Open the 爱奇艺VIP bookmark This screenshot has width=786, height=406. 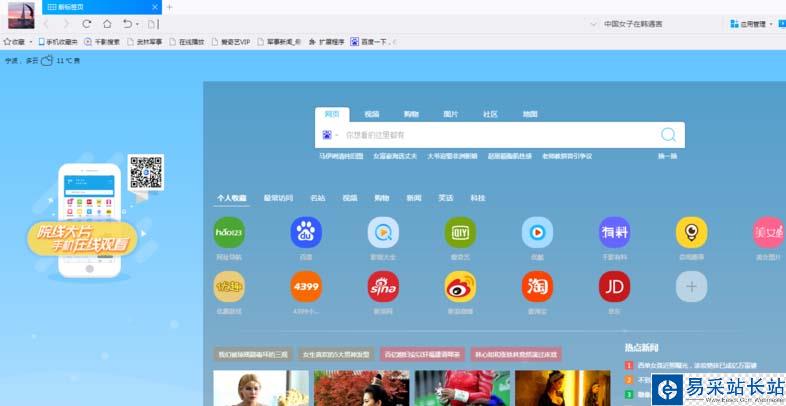[x=231, y=42]
